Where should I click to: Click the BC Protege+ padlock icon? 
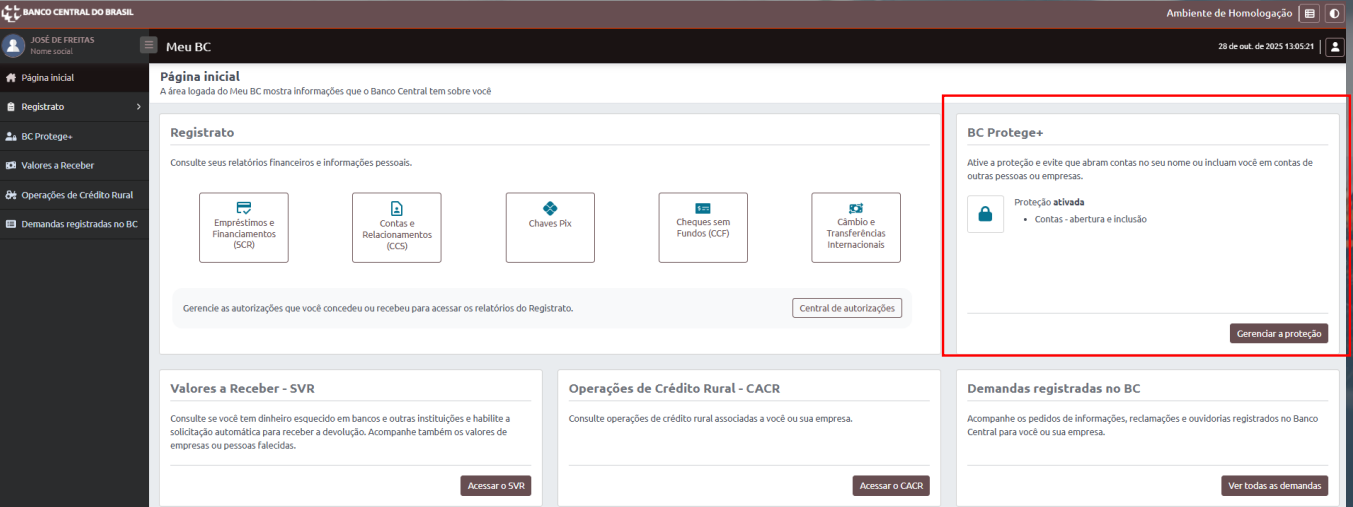985,214
